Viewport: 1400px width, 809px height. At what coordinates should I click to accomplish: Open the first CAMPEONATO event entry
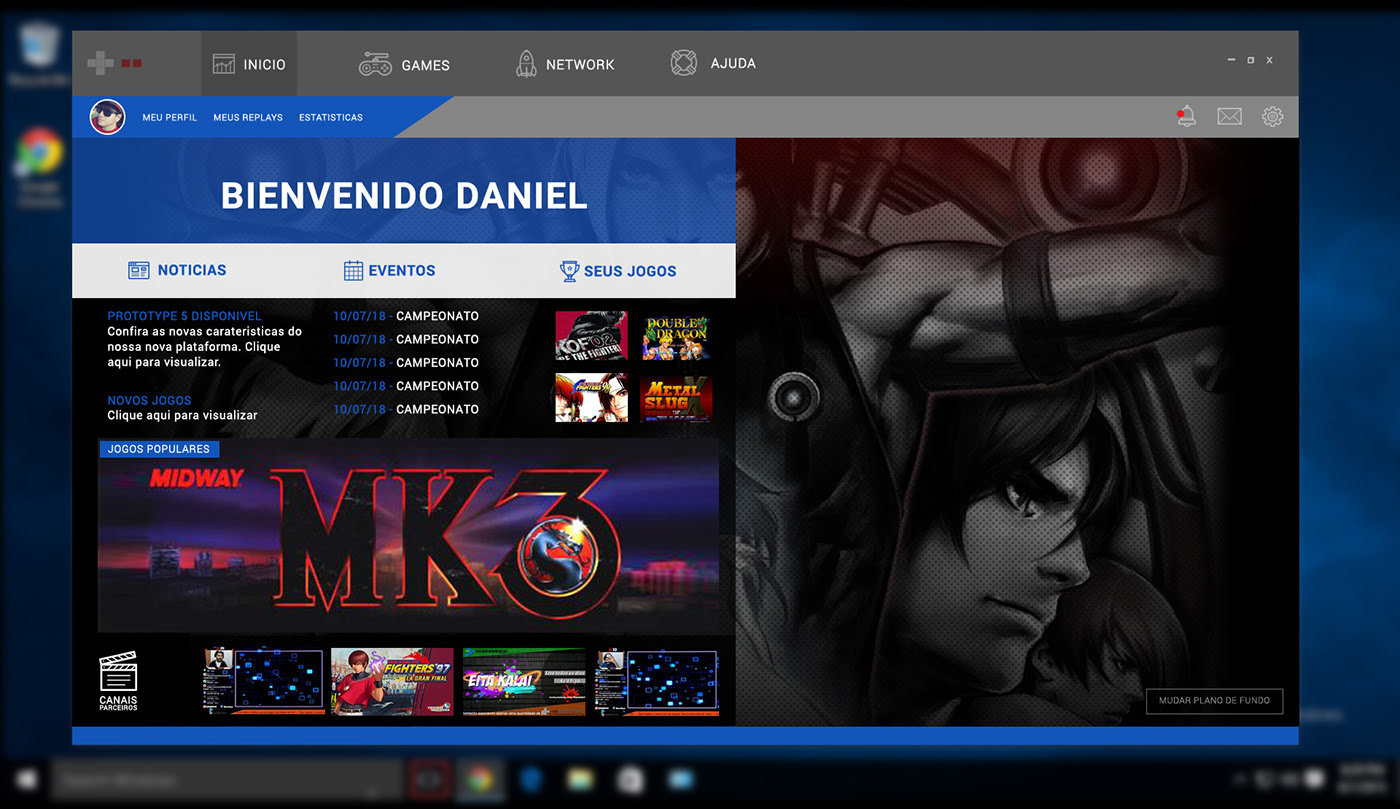tap(406, 316)
